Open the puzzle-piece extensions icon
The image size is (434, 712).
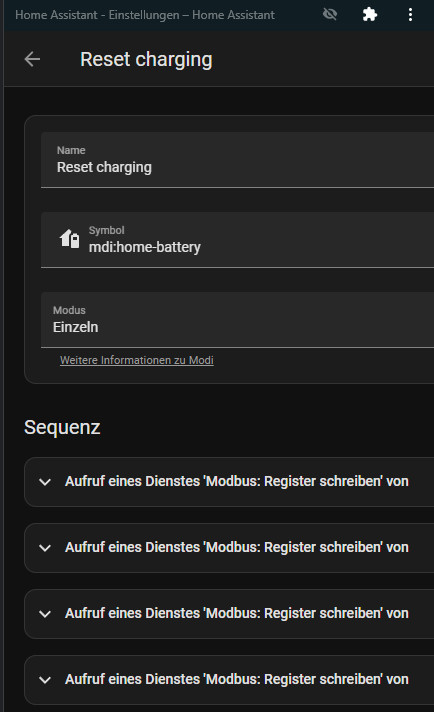click(370, 15)
